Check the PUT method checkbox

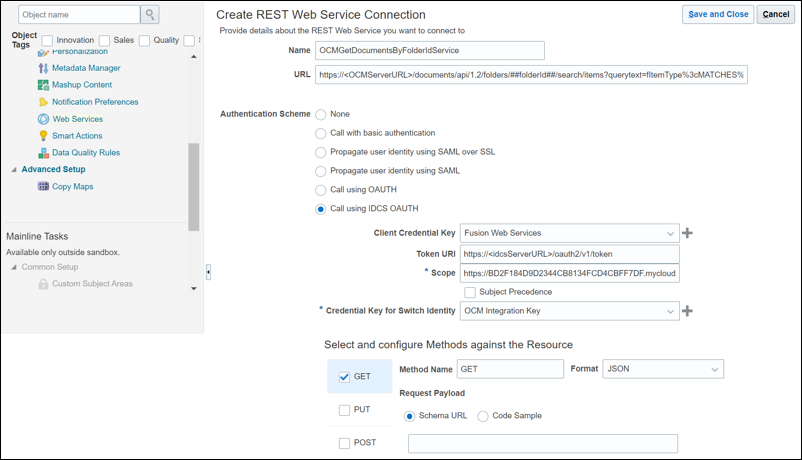point(345,410)
